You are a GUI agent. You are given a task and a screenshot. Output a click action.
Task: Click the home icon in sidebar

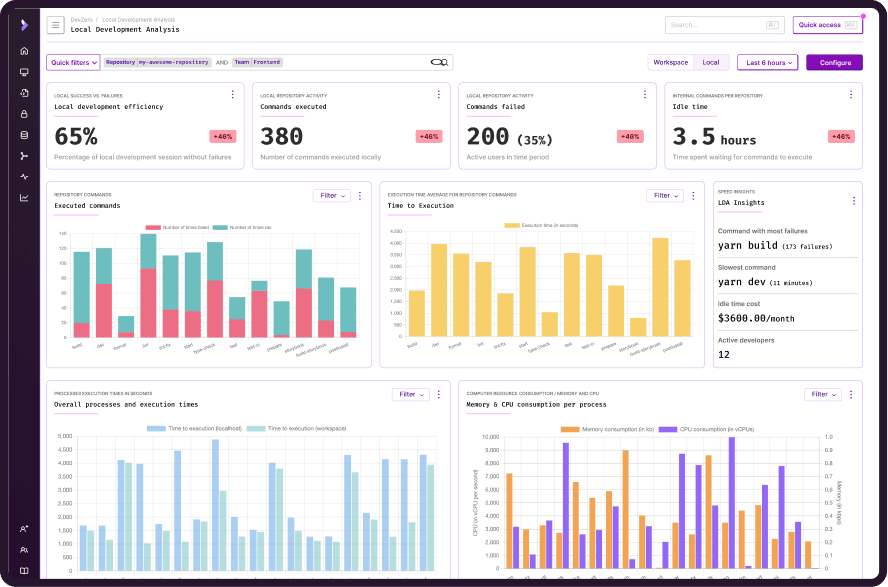click(x=24, y=51)
